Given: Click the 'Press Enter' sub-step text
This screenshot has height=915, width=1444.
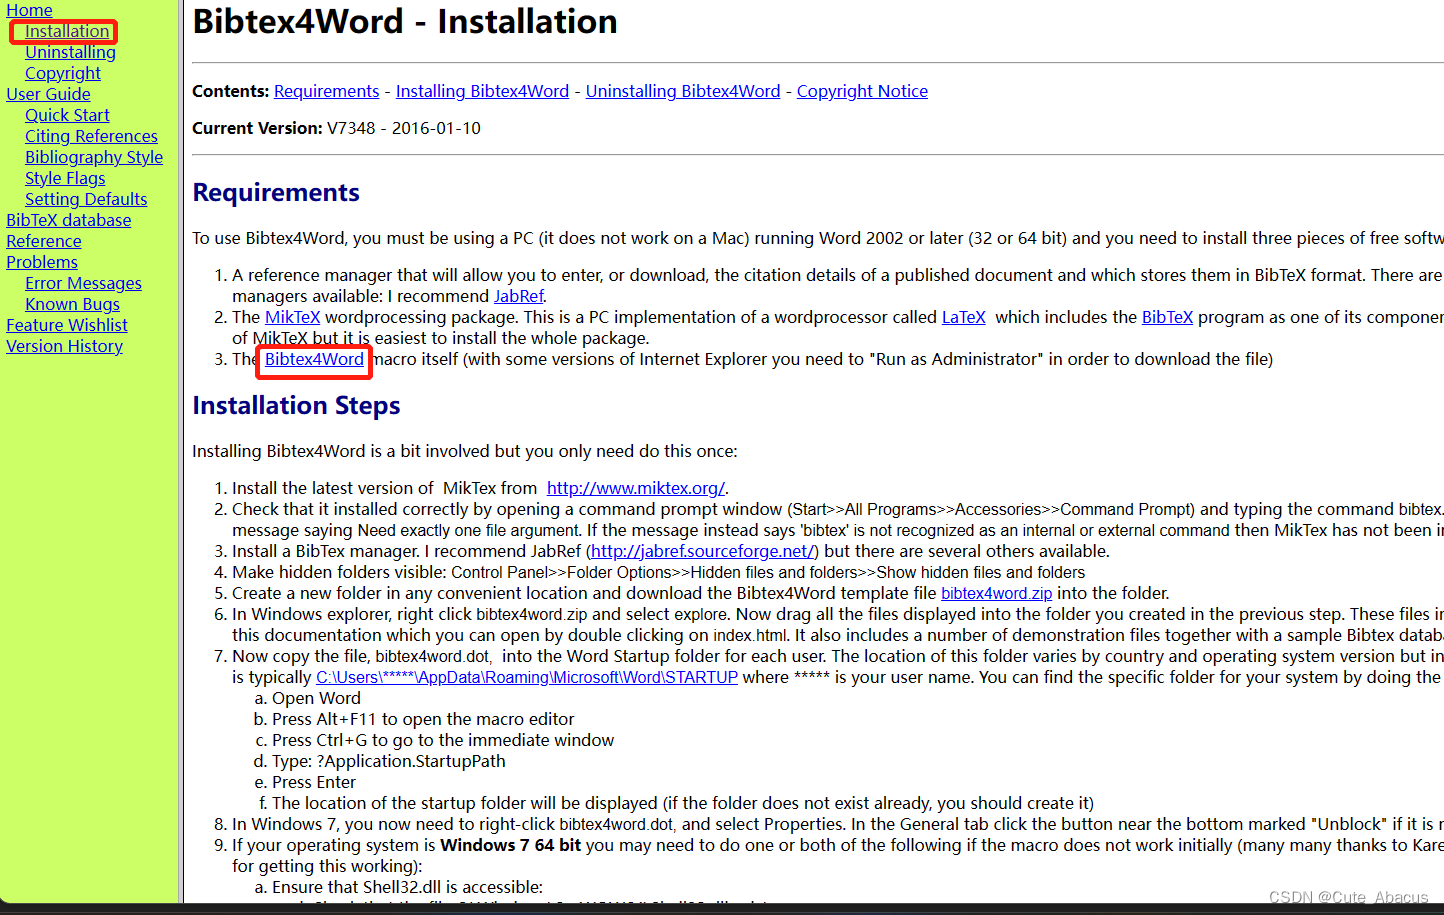Looking at the screenshot, I should click(314, 782).
